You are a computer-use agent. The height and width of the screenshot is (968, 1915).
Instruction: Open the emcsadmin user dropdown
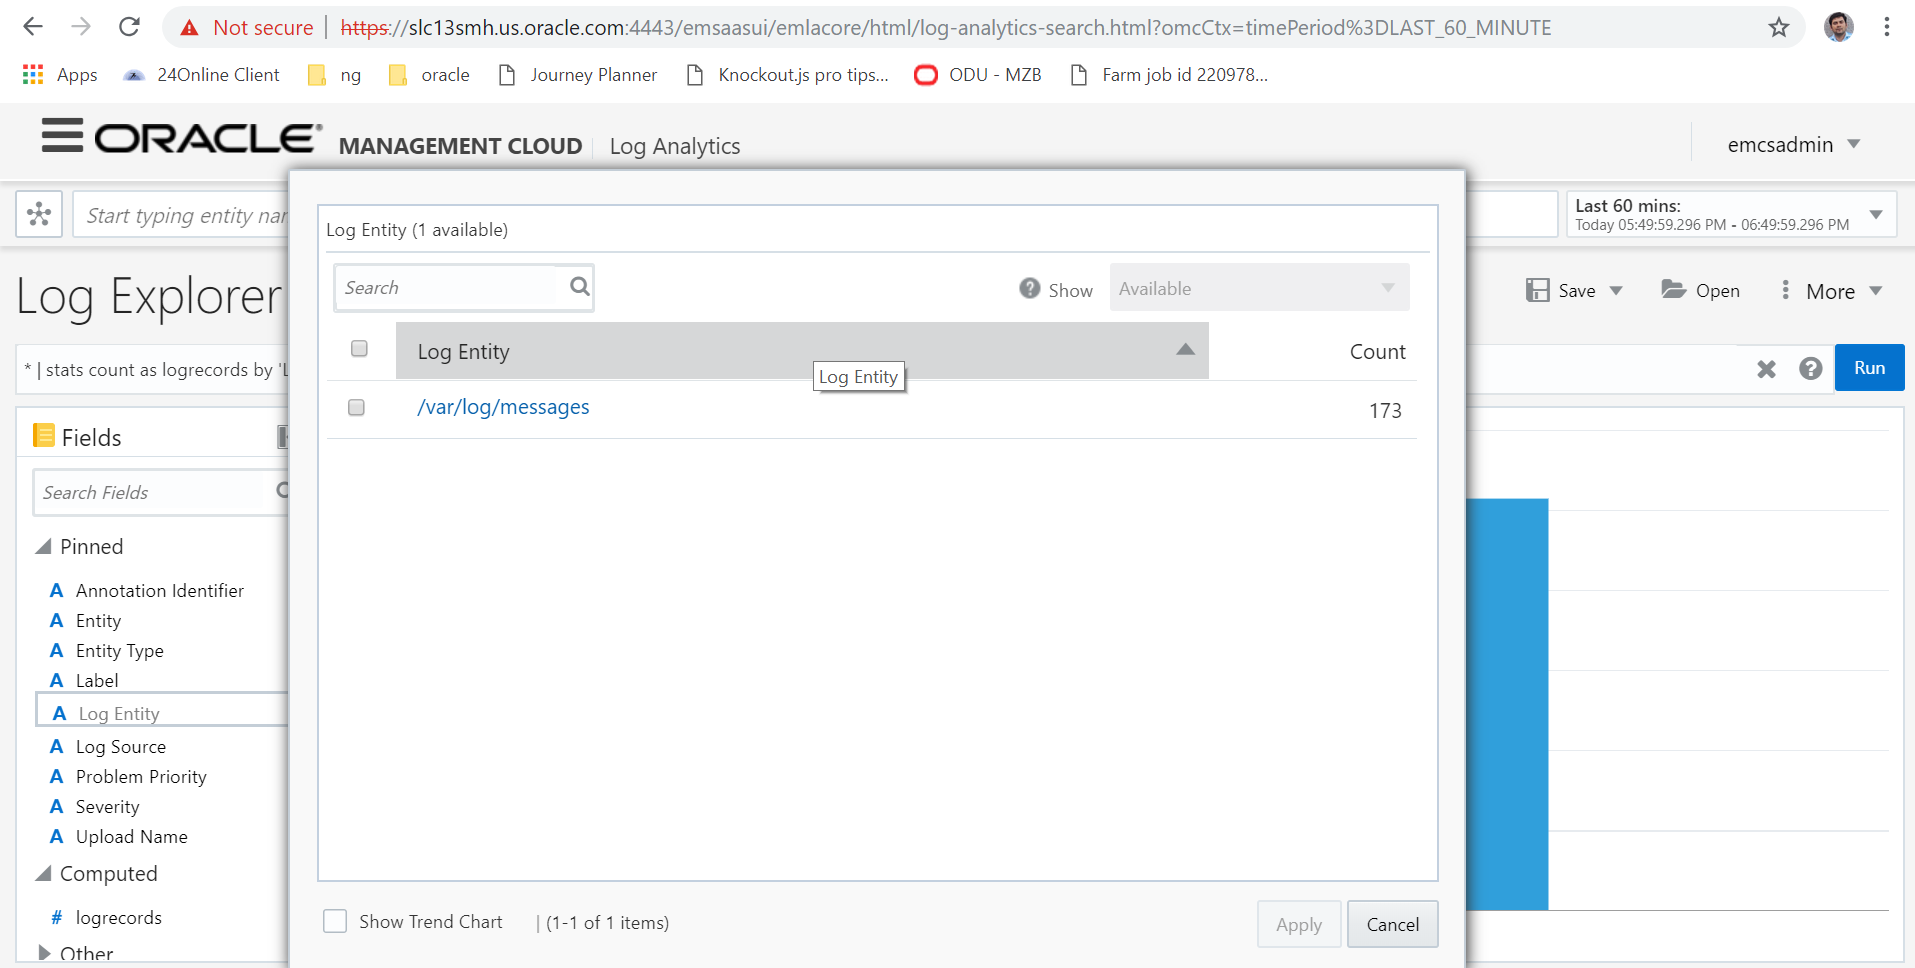coord(1794,145)
